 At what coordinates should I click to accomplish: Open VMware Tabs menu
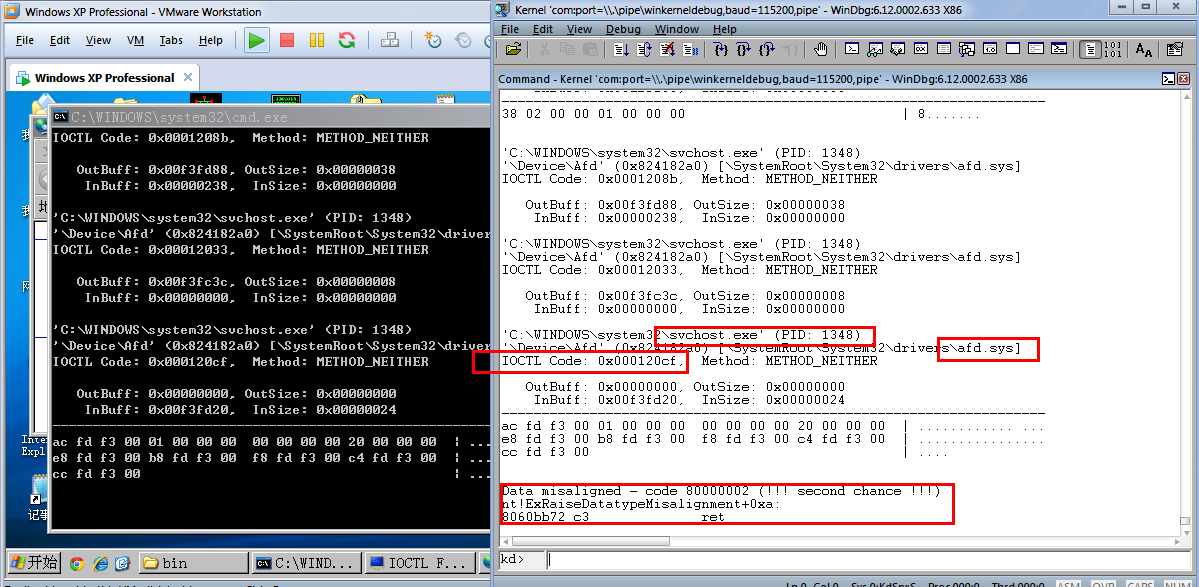click(171, 41)
